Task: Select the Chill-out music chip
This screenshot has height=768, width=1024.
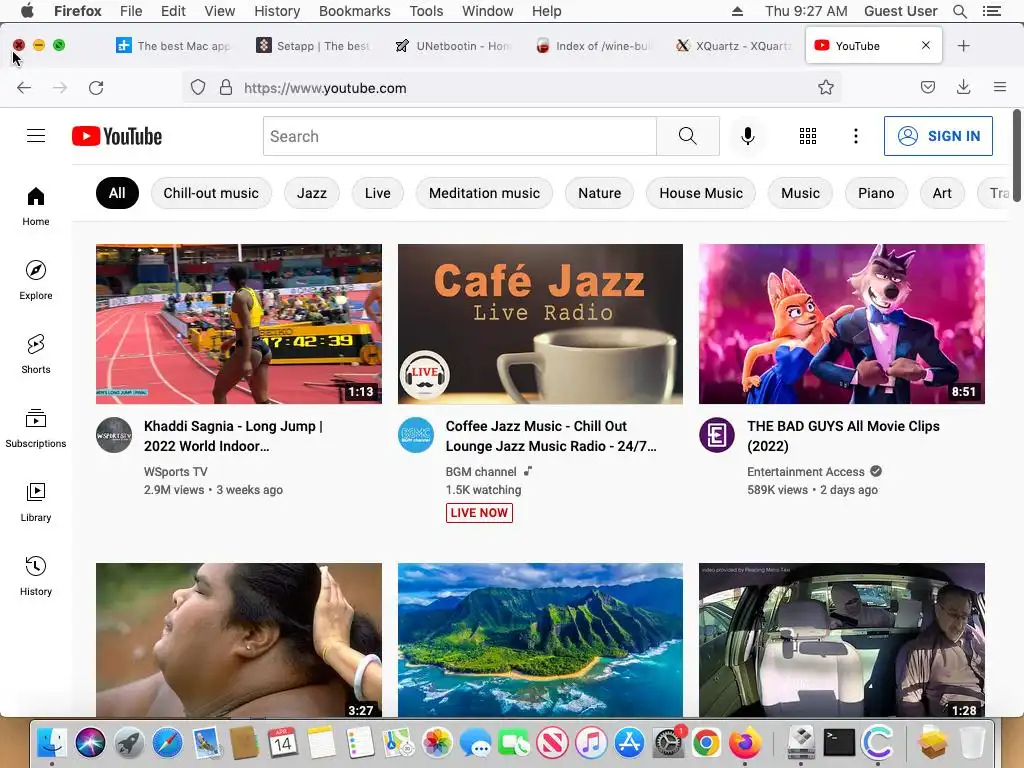Action: (x=211, y=193)
